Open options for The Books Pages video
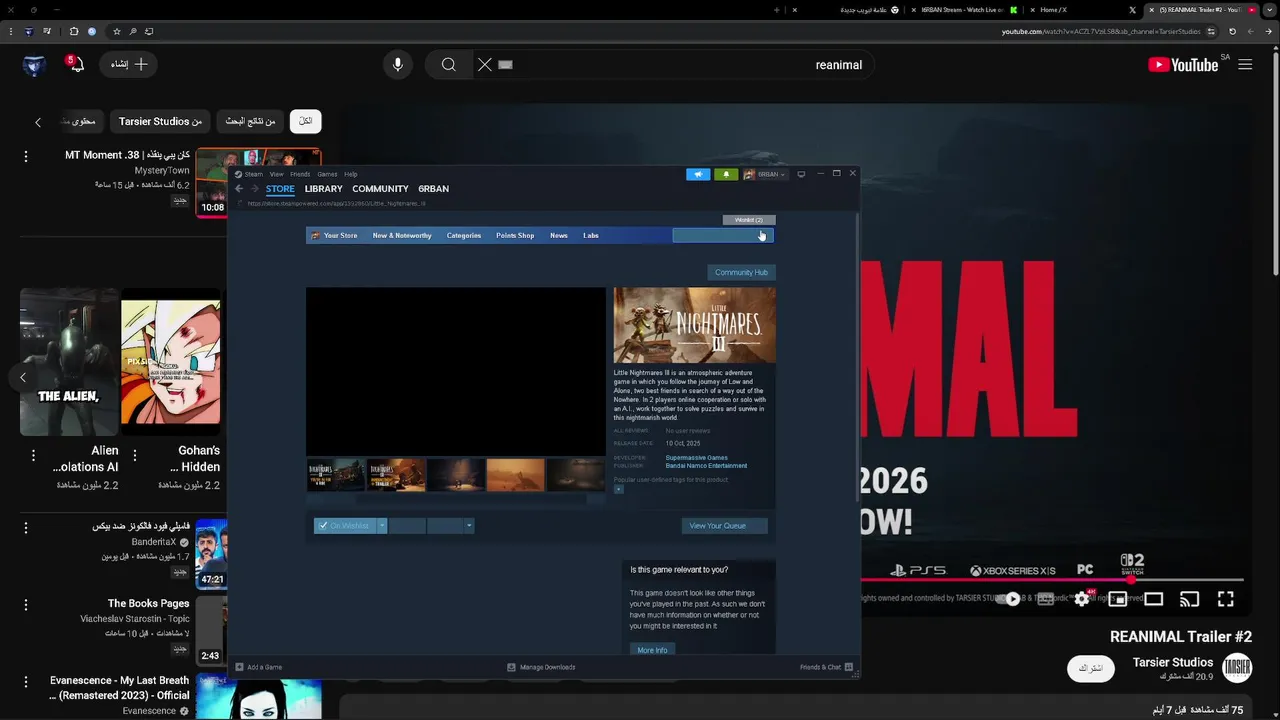 [x=26, y=604]
